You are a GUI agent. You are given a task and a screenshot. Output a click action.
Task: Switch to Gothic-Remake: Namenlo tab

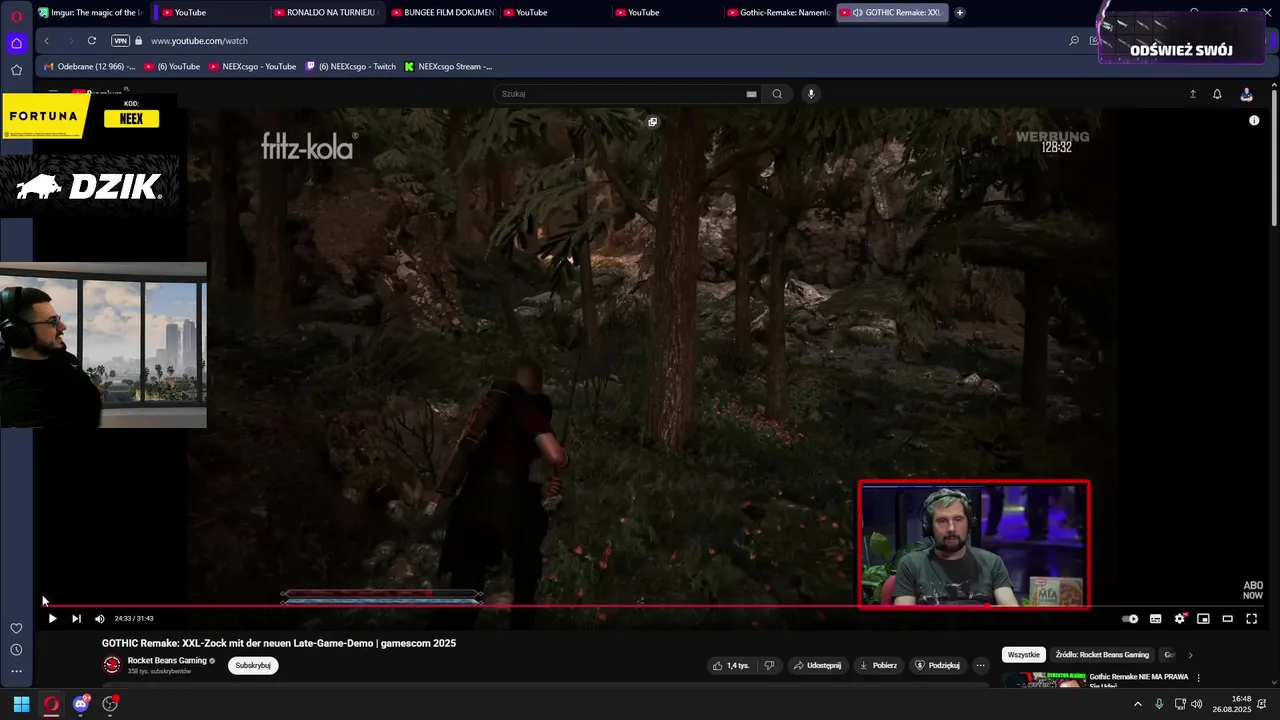(x=779, y=13)
